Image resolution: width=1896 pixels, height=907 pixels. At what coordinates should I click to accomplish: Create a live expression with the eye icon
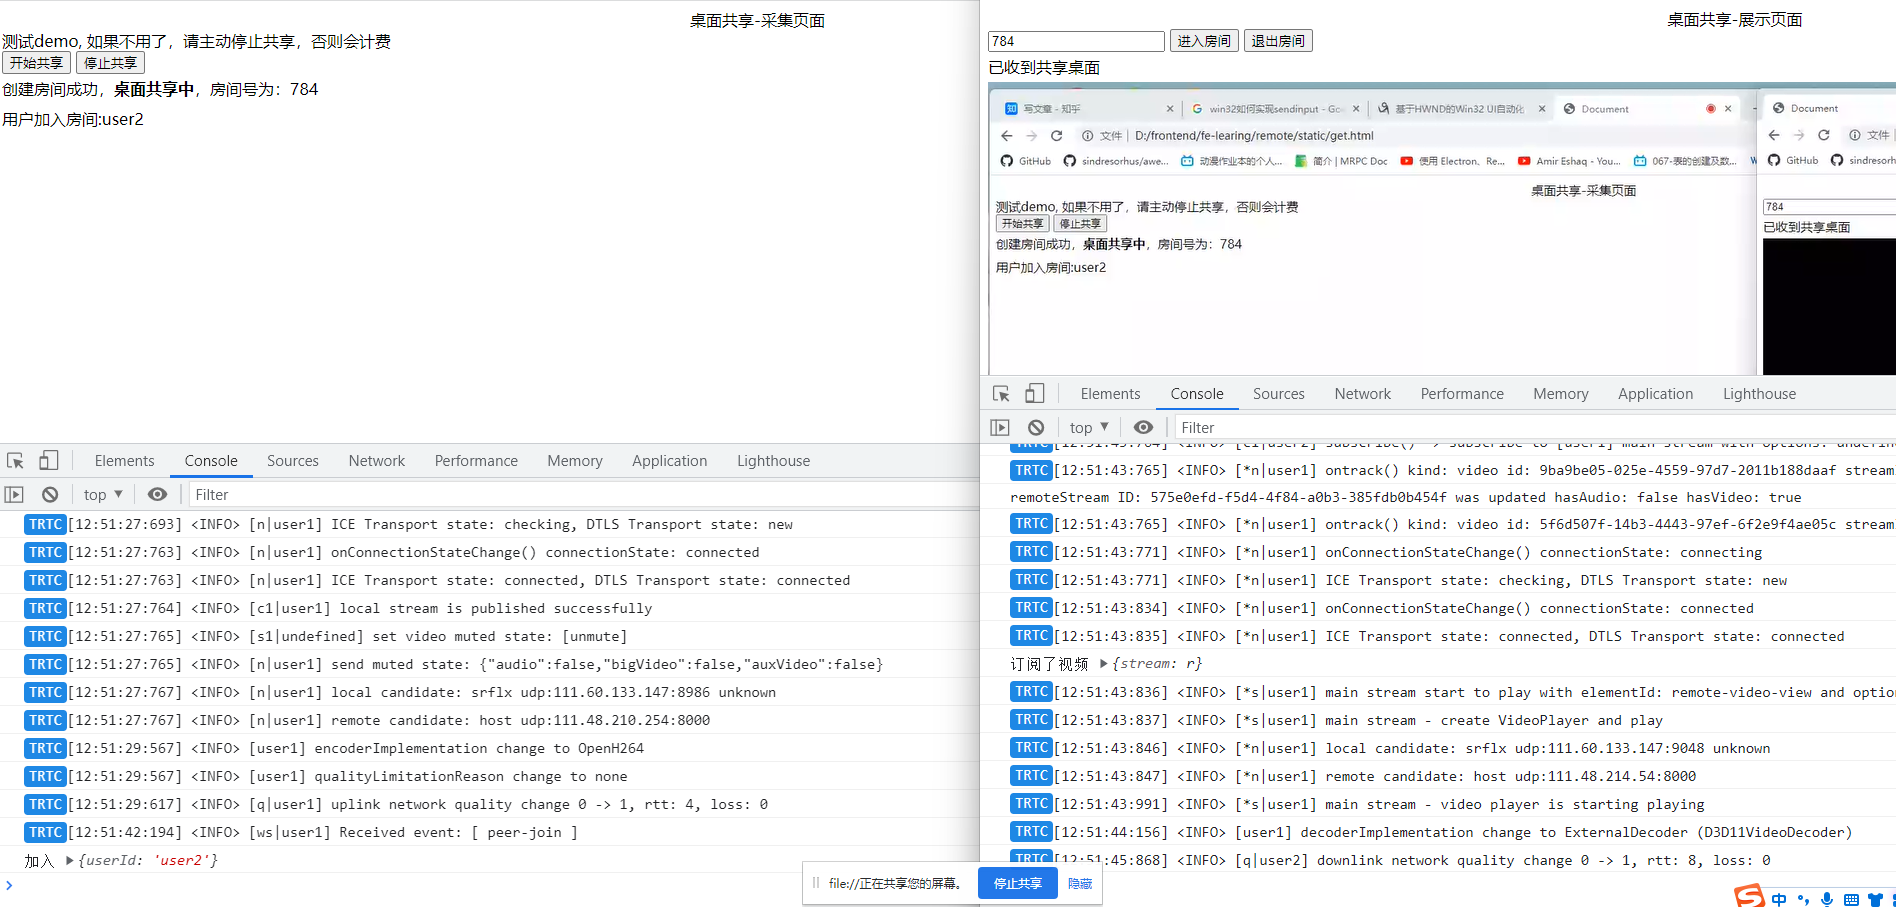point(157,494)
